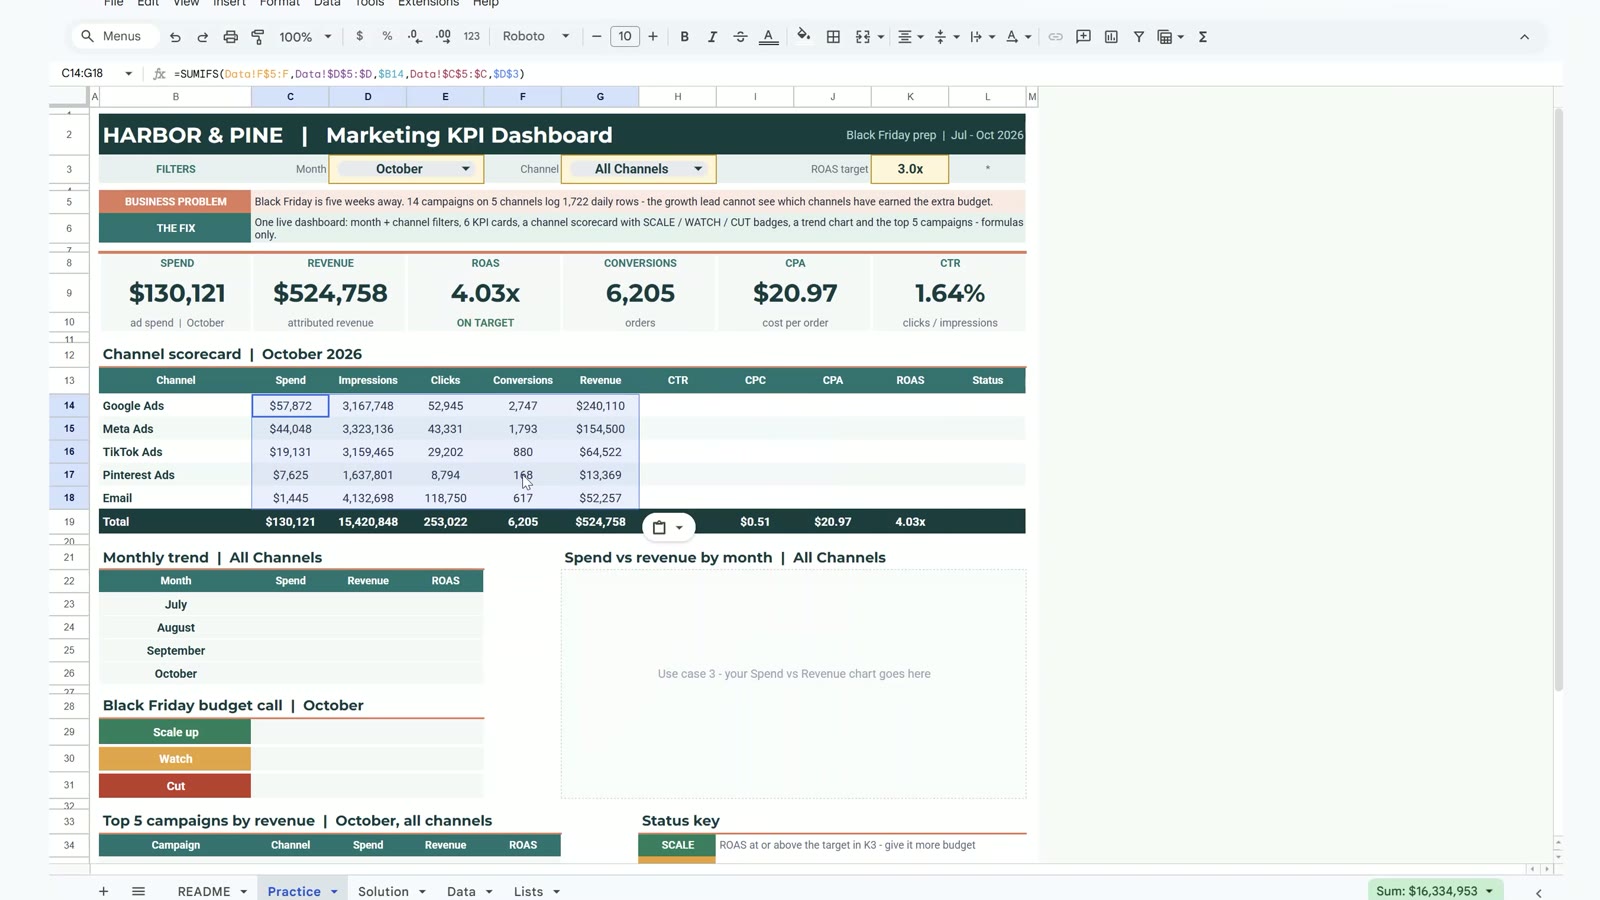Open the paste options dropdown

point(669,527)
